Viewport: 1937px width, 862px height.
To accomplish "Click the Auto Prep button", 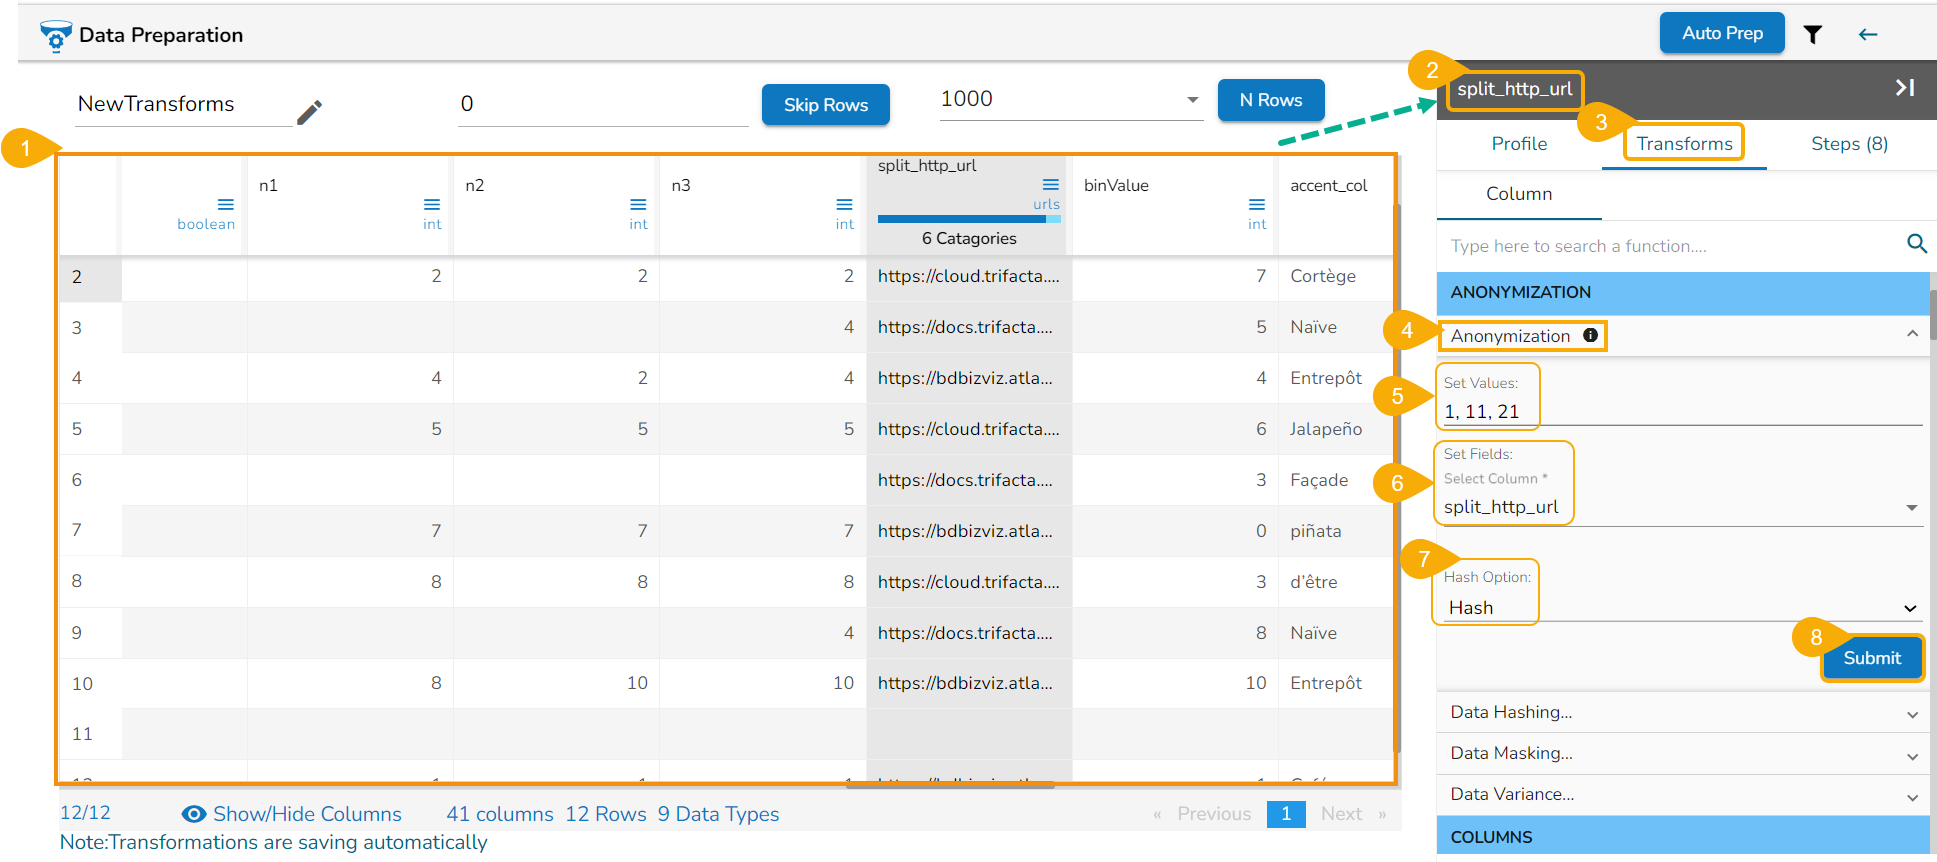I will (x=1721, y=33).
